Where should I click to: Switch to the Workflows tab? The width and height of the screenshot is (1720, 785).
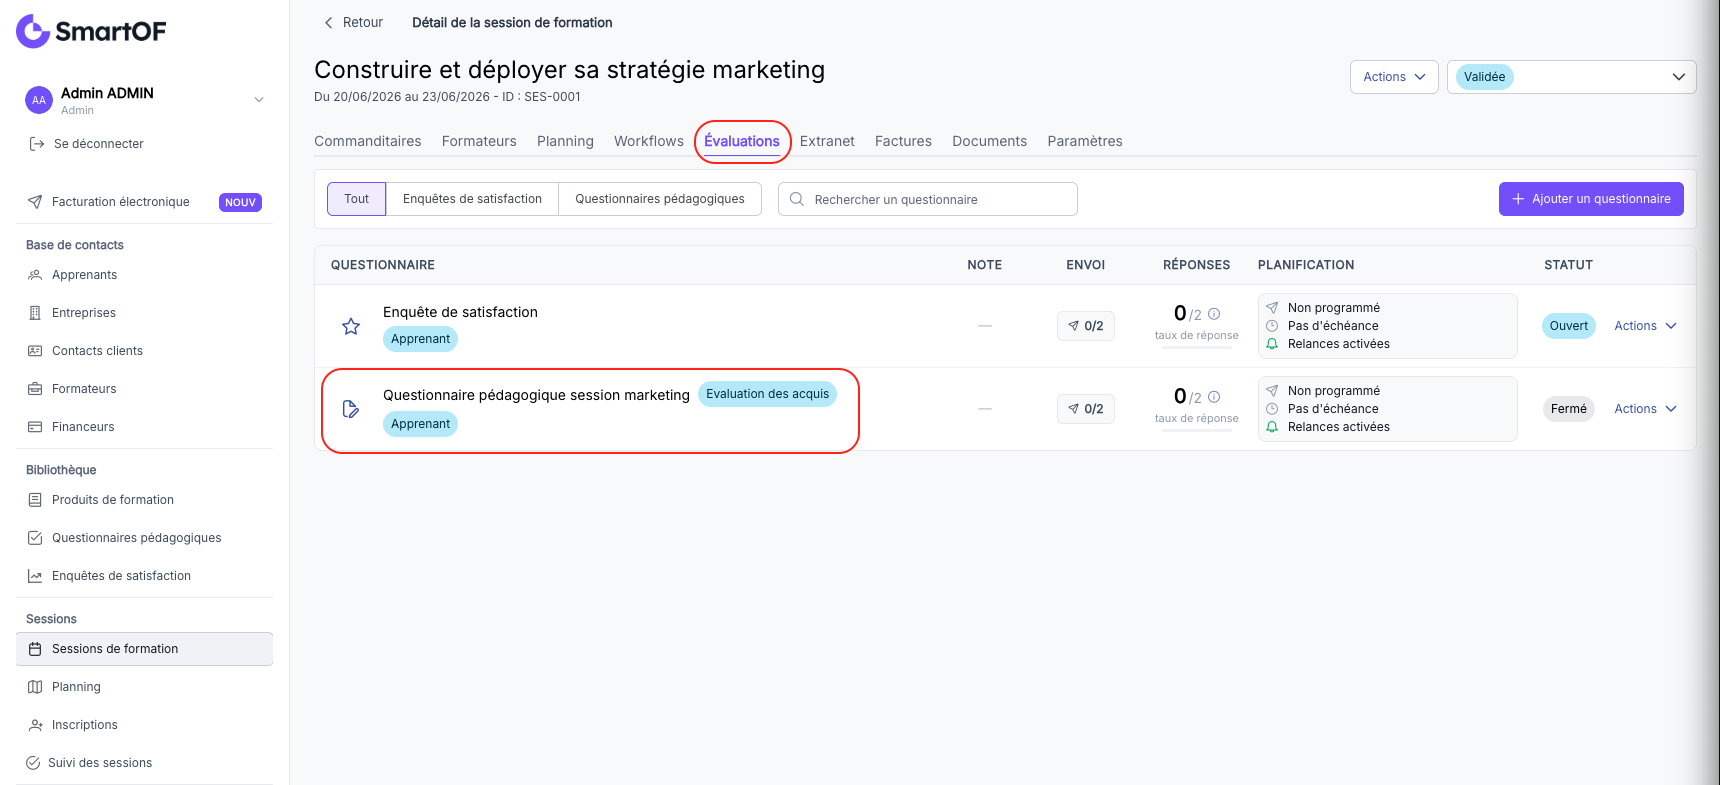pyautogui.click(x=649, y=141)
